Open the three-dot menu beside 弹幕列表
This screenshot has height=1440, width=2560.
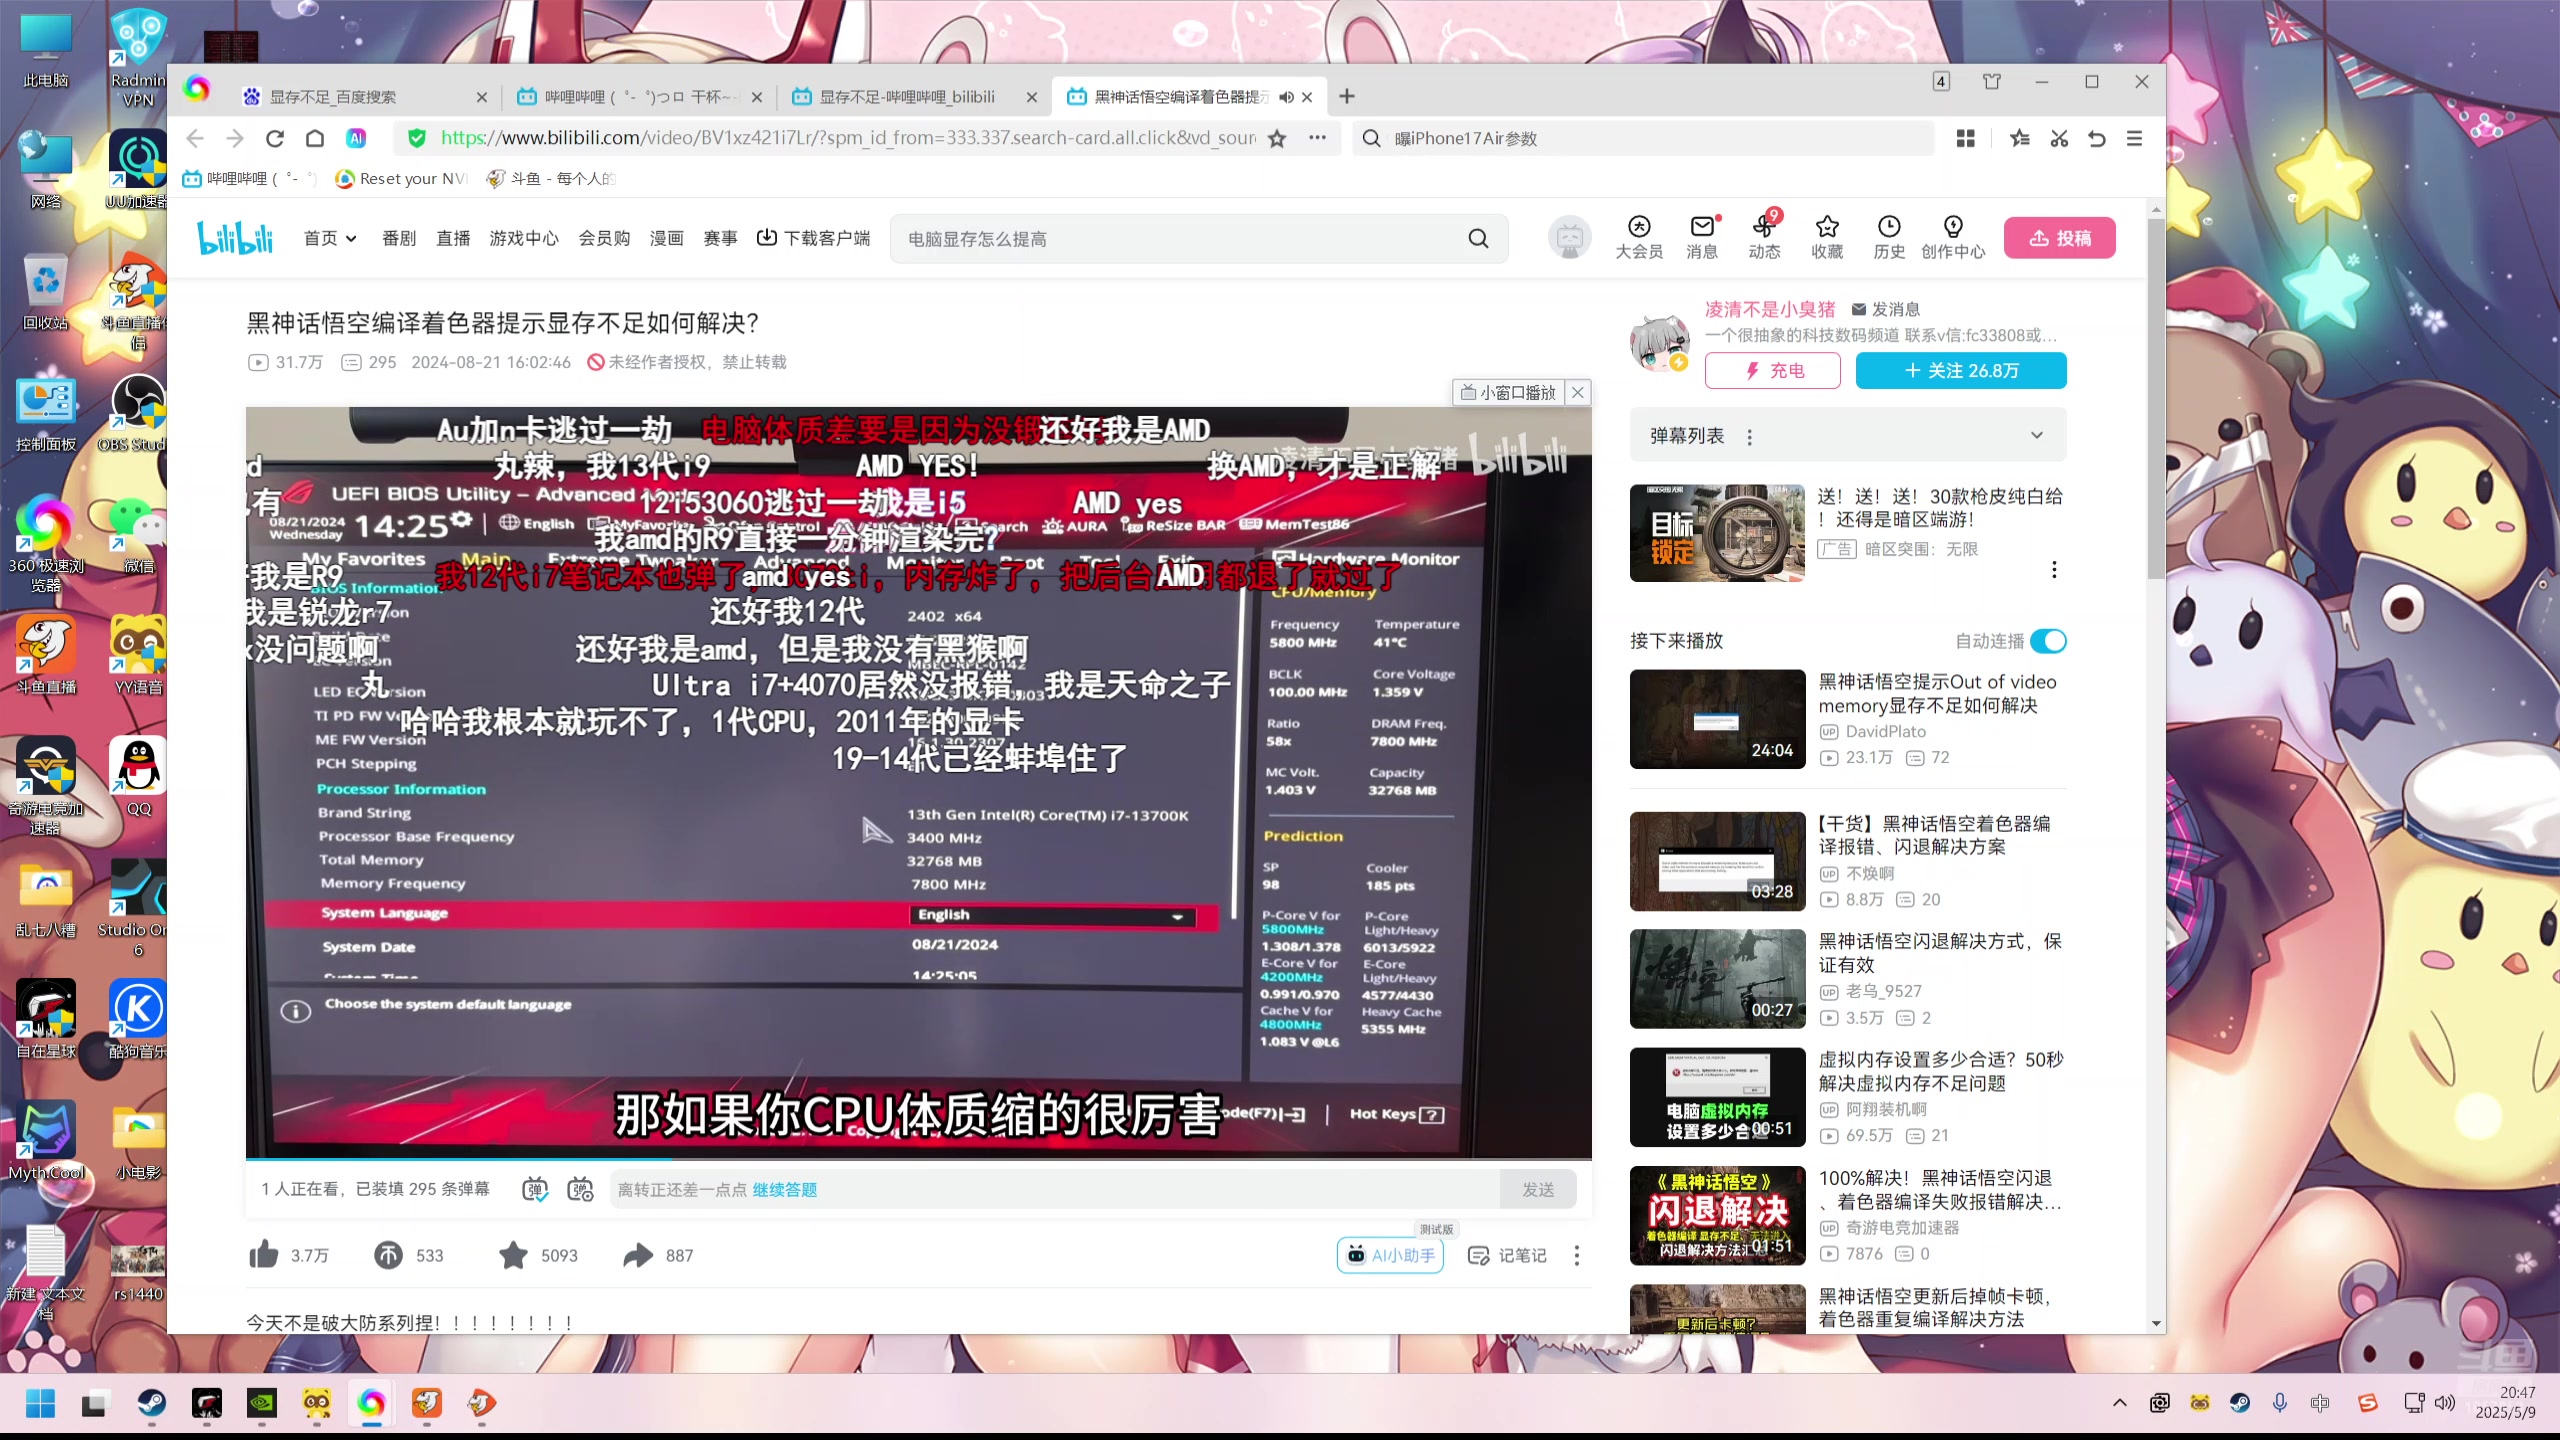coord(1749,436)
